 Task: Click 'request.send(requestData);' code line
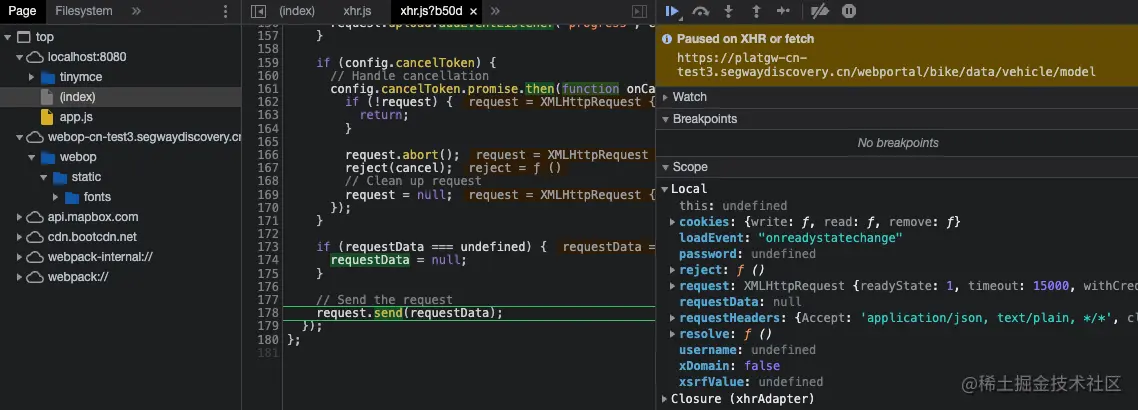pyautogui.click(x=409, y=313)
